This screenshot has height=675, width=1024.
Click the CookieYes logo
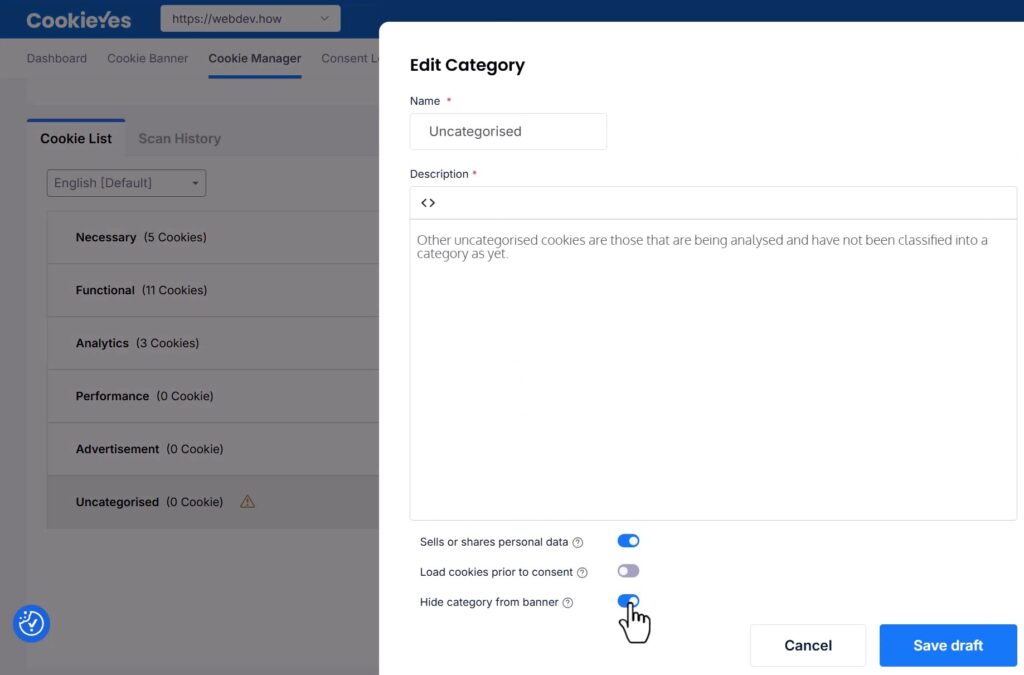point(78,19)
